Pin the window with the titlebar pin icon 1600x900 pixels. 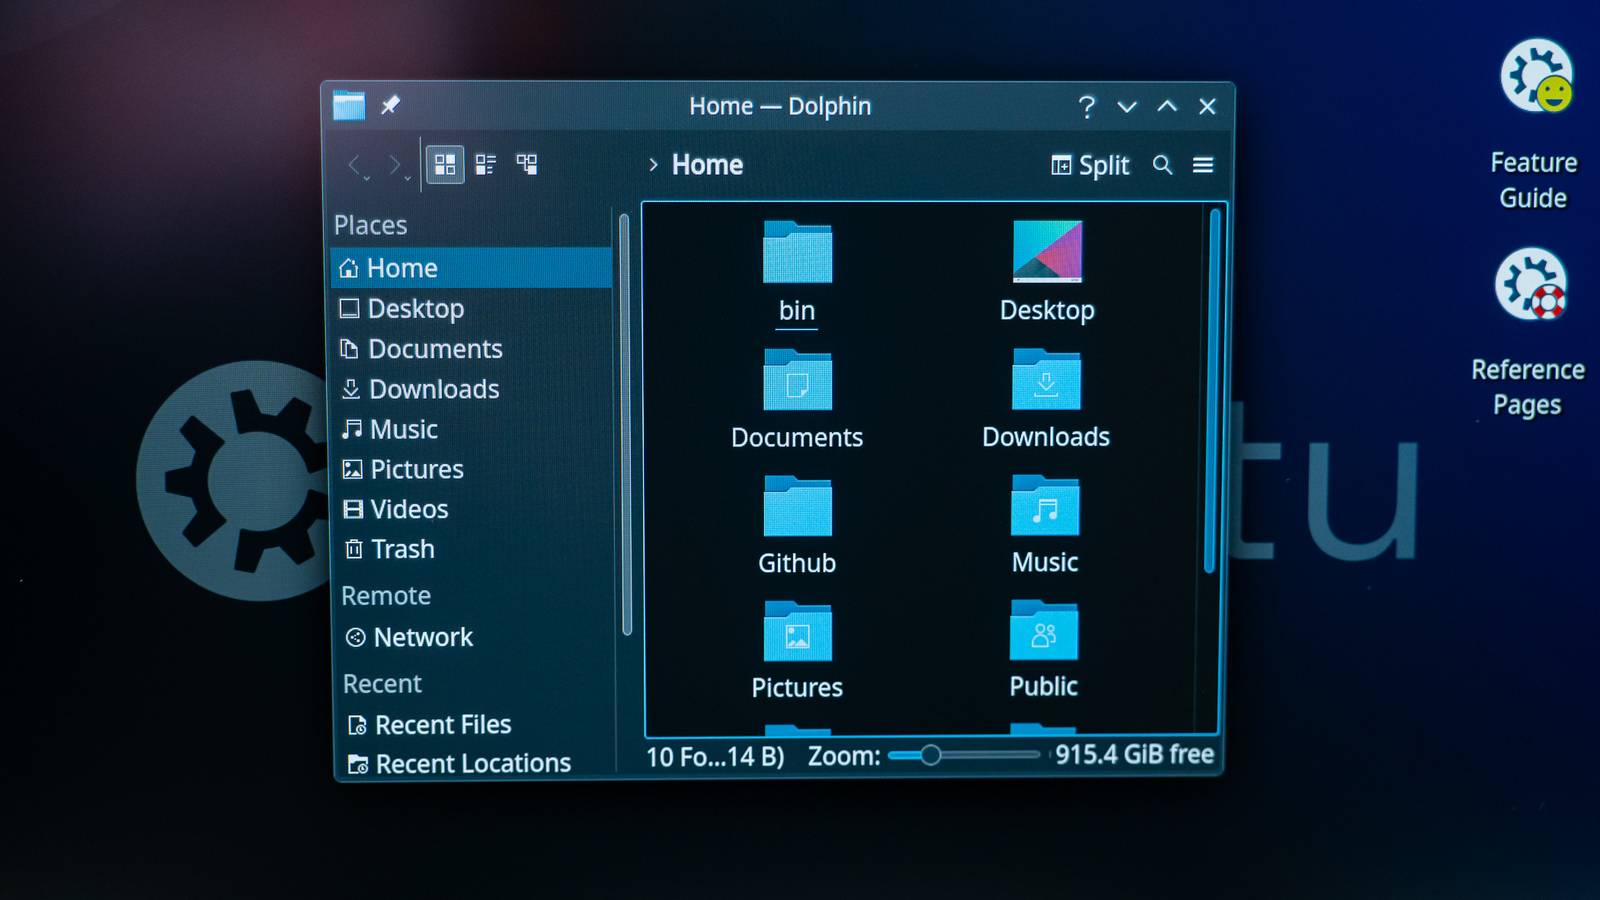click(391, 105)
